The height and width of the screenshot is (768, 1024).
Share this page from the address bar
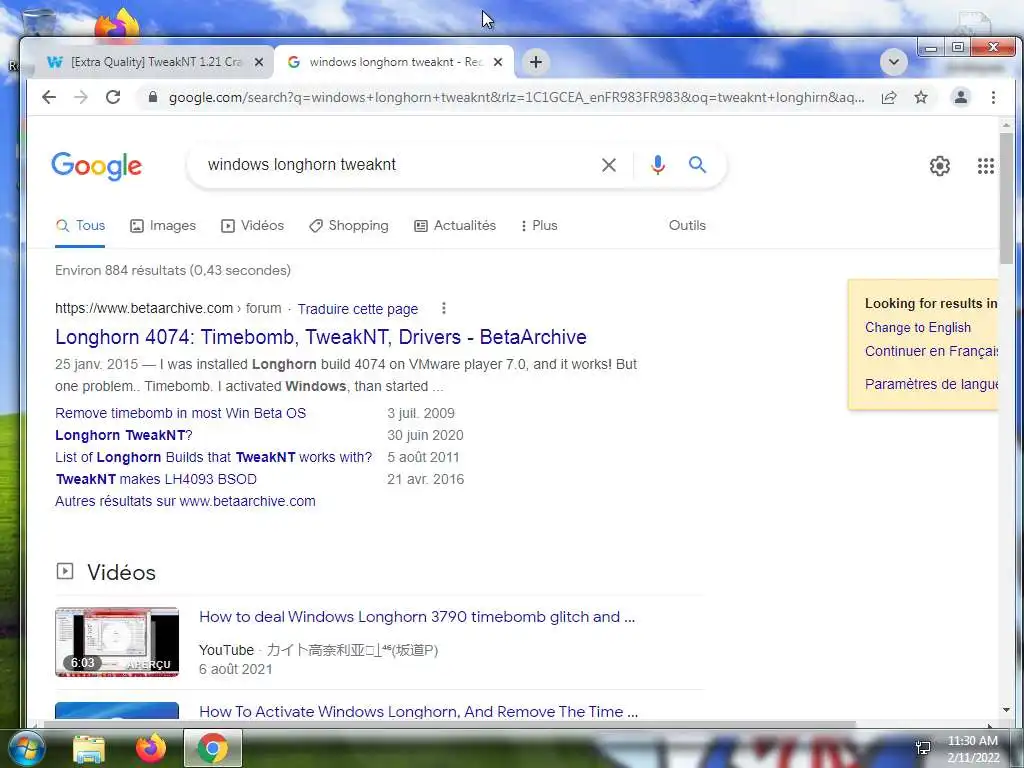click(889, 97)
